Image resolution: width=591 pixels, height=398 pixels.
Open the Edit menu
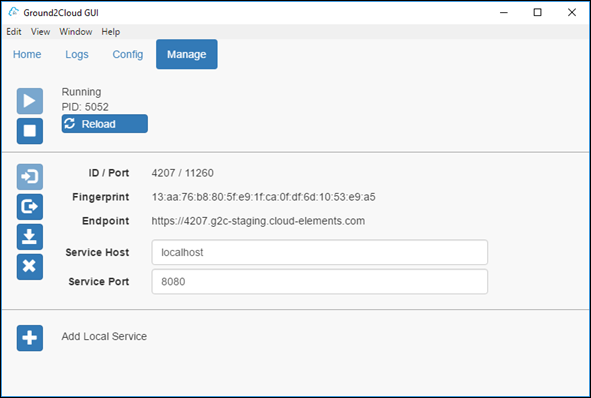(14, 32)
